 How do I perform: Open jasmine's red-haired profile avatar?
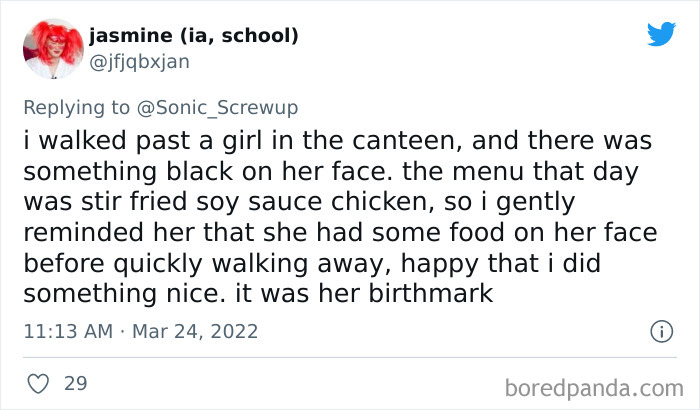coord(50,48)
